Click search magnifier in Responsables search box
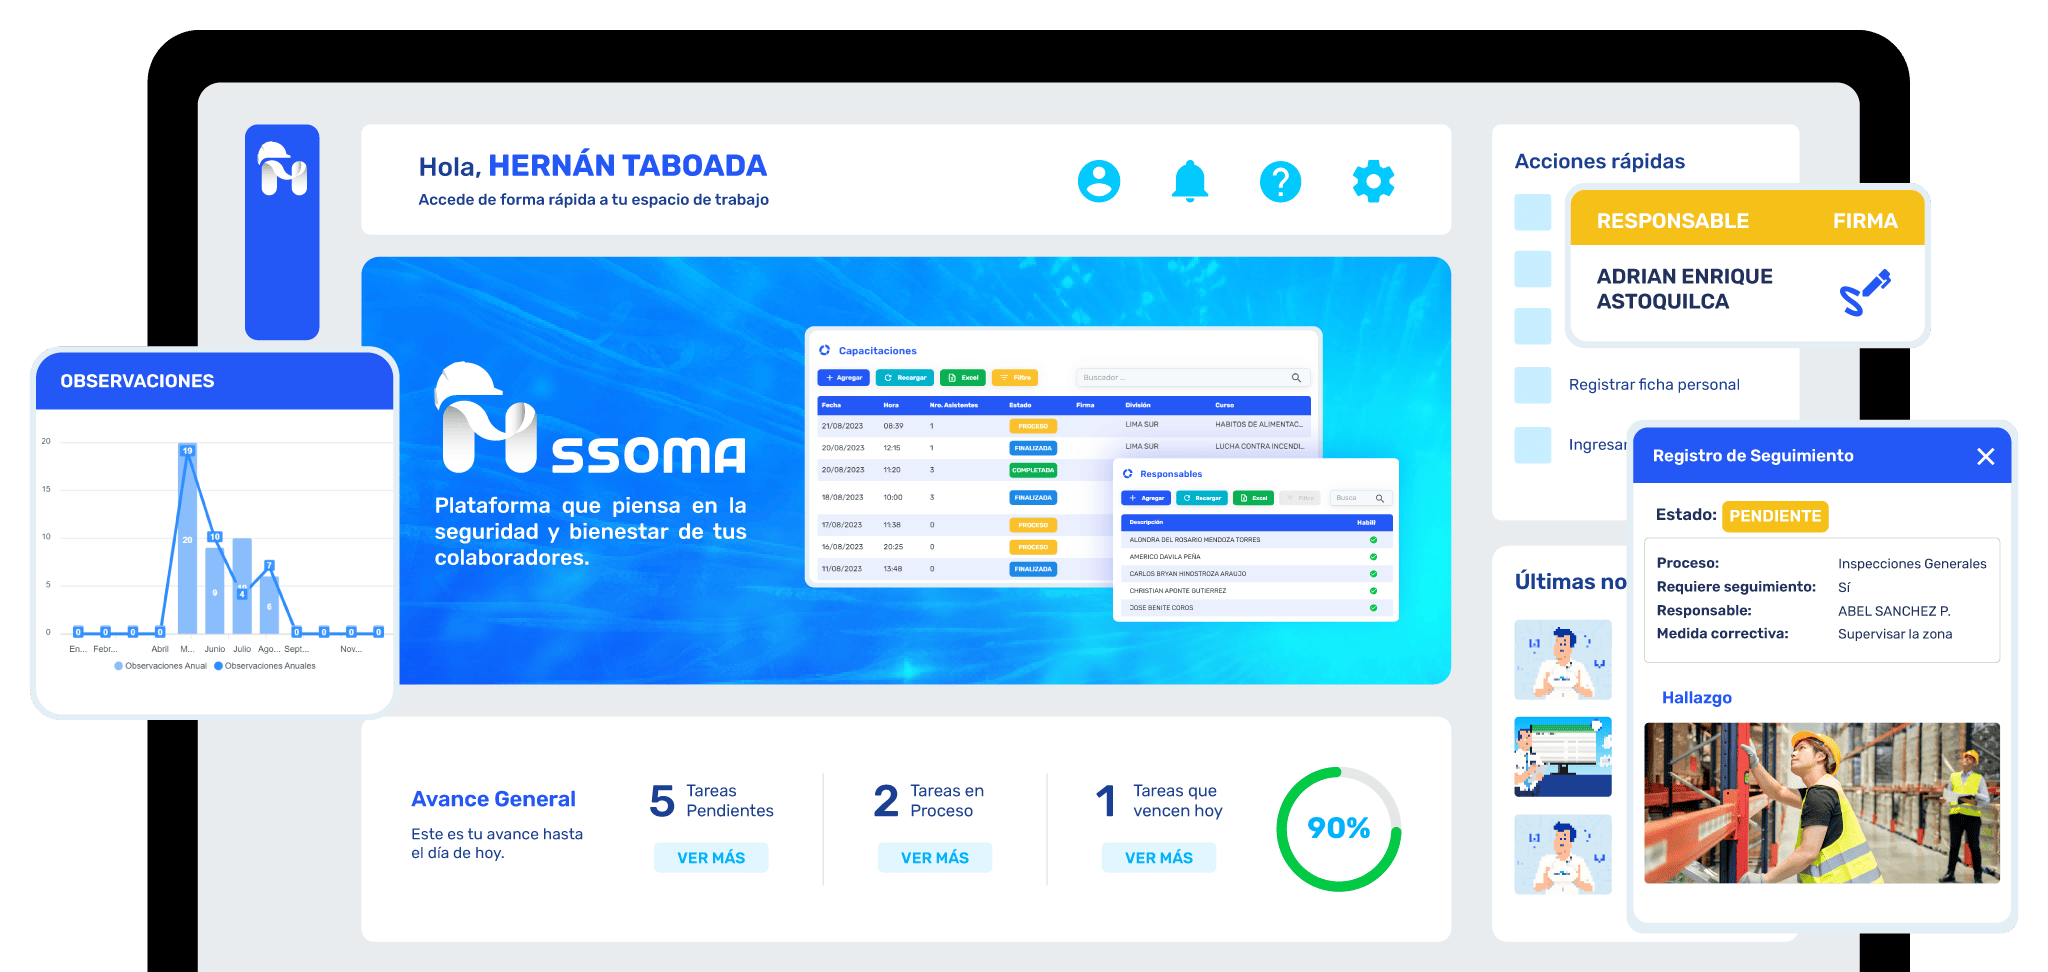 [x=1379, y=498]
